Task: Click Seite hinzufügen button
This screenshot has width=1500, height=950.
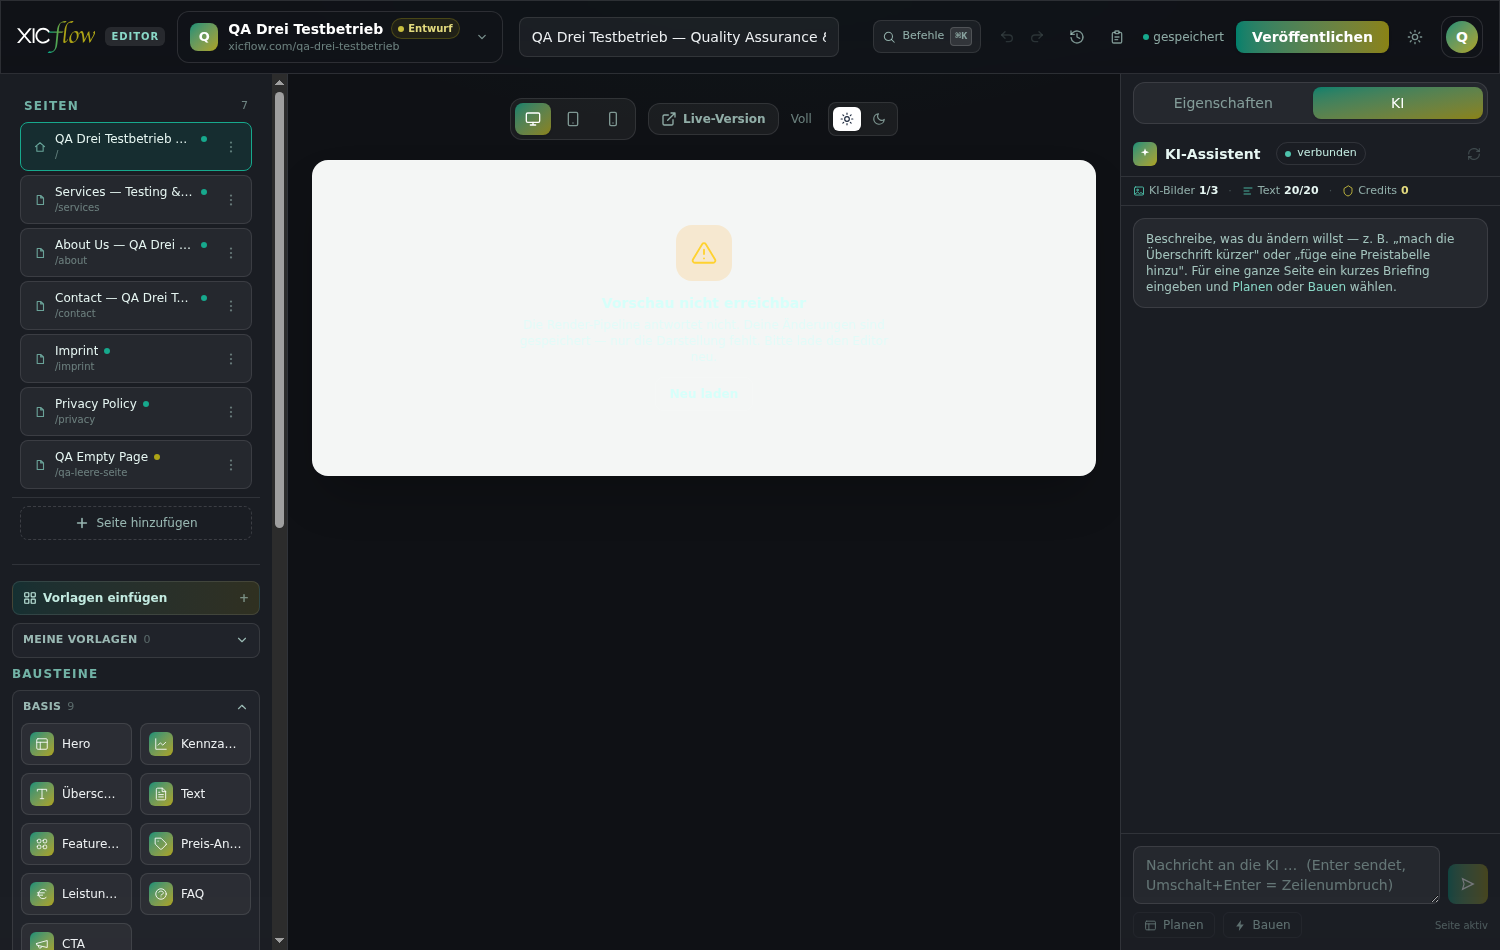Action: 136,523
